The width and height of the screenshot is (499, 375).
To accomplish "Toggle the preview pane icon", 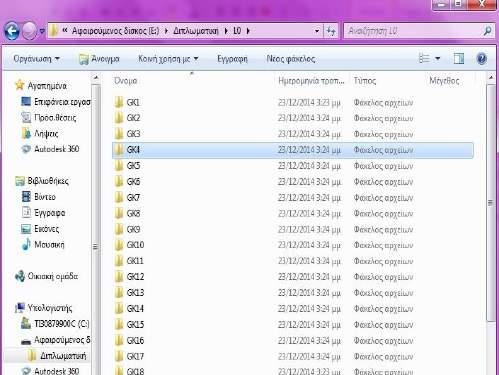I will (x=459, y=59).
